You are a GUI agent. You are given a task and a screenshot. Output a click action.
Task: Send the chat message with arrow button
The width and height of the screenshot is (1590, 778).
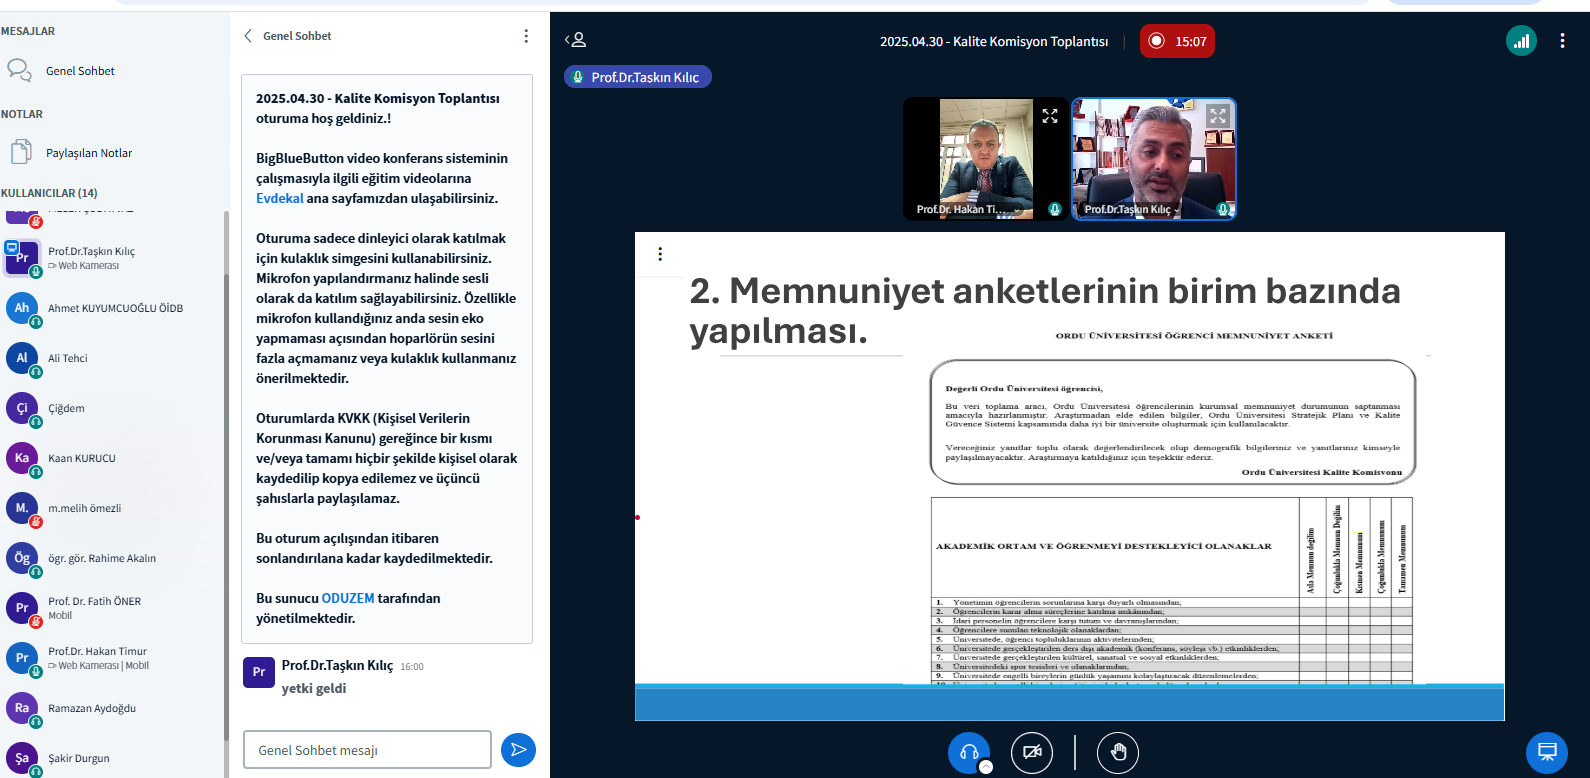[518, 750]
